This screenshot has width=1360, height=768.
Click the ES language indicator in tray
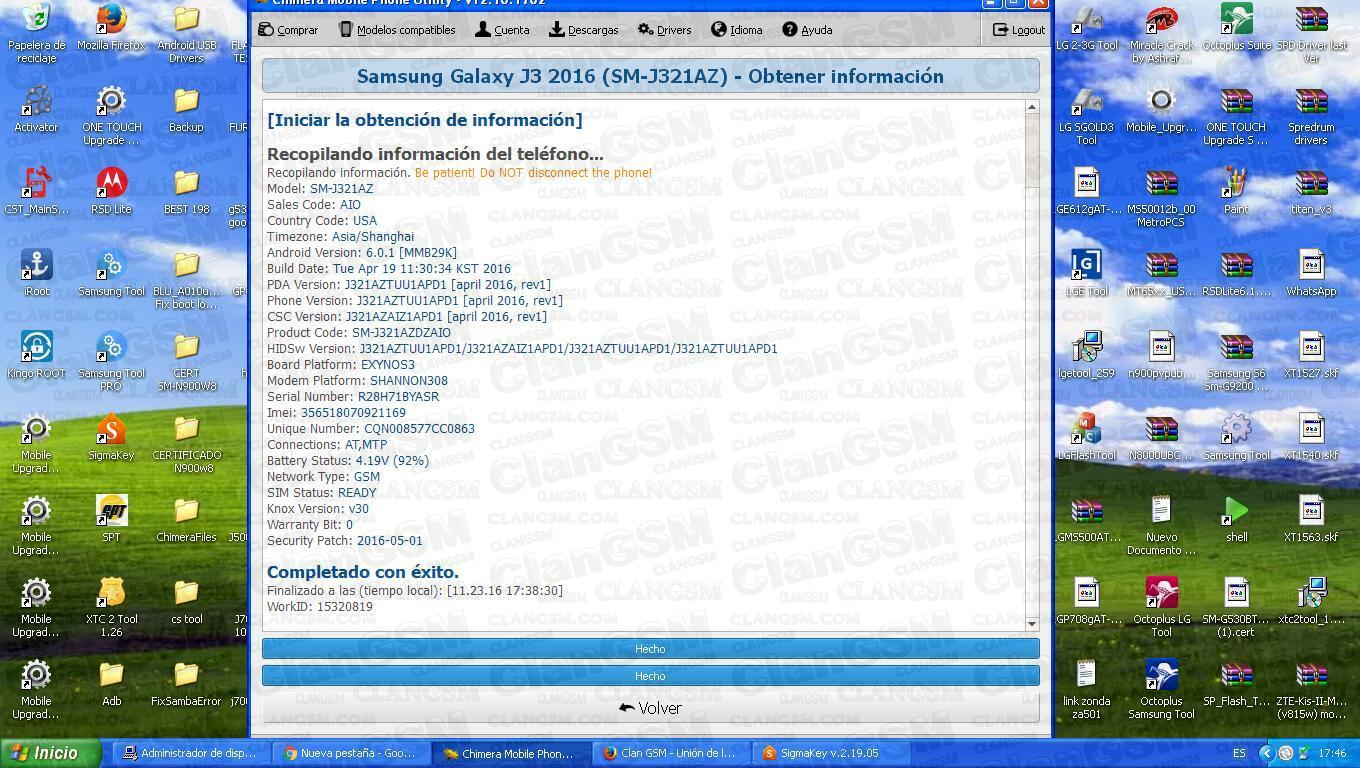click(x=1240, y=753)
